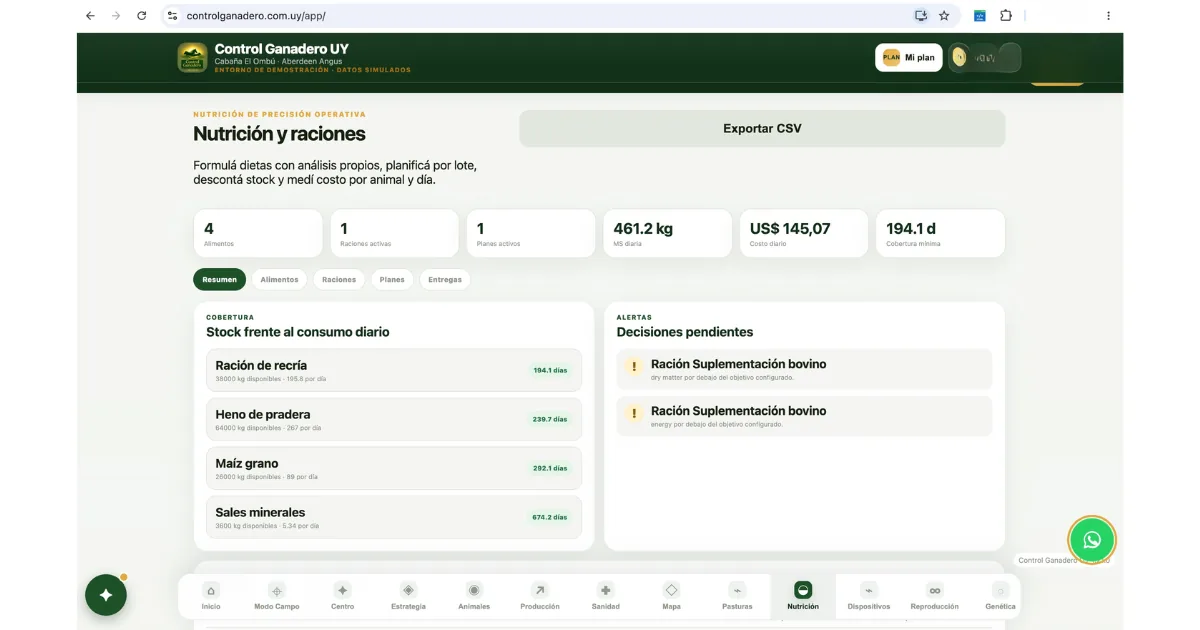This screenshot has height=630, width=1200.
Task: Click the US$ 145,07 Costo diario card
Action: pyautogui.click(x=804, y=233)
